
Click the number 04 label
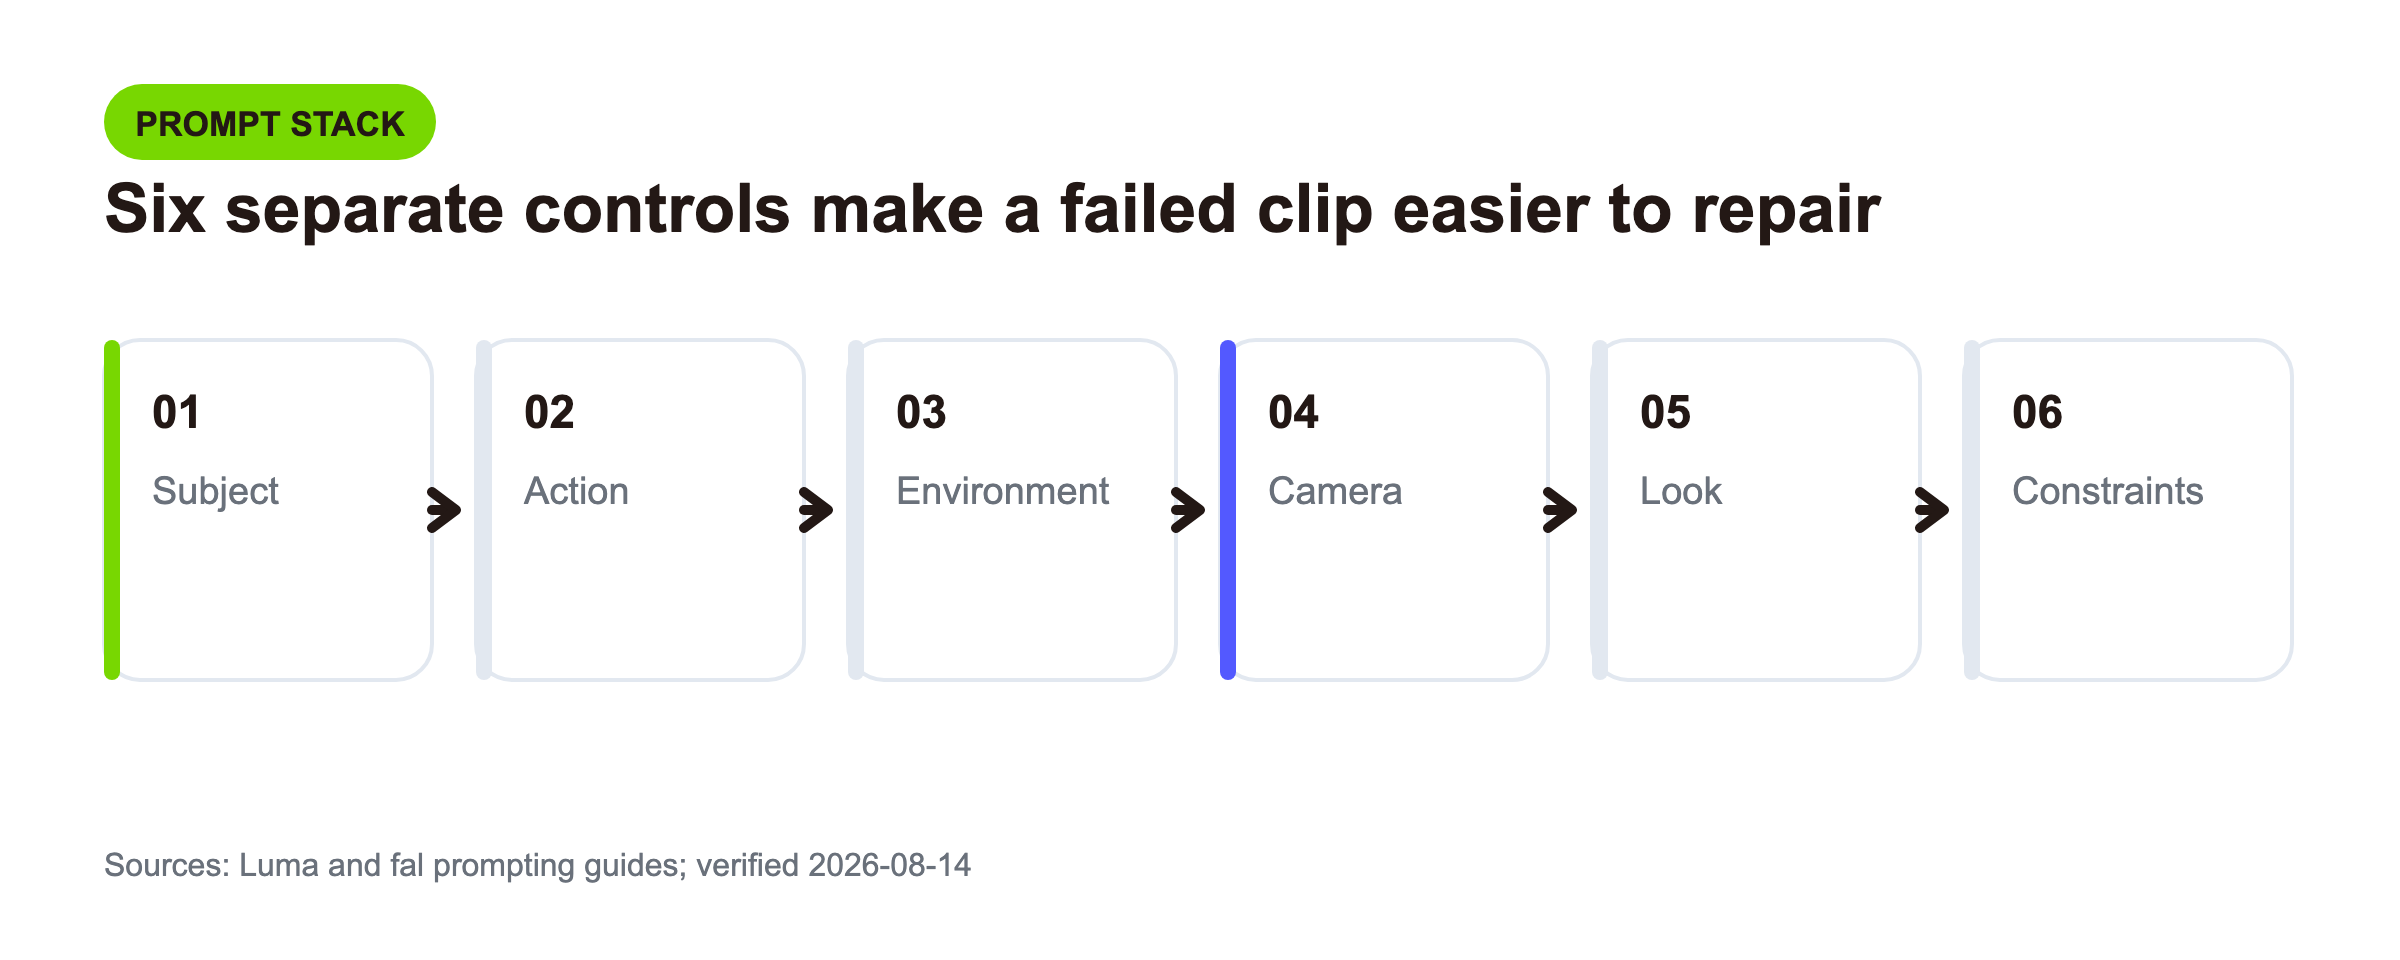point(1293,412)
